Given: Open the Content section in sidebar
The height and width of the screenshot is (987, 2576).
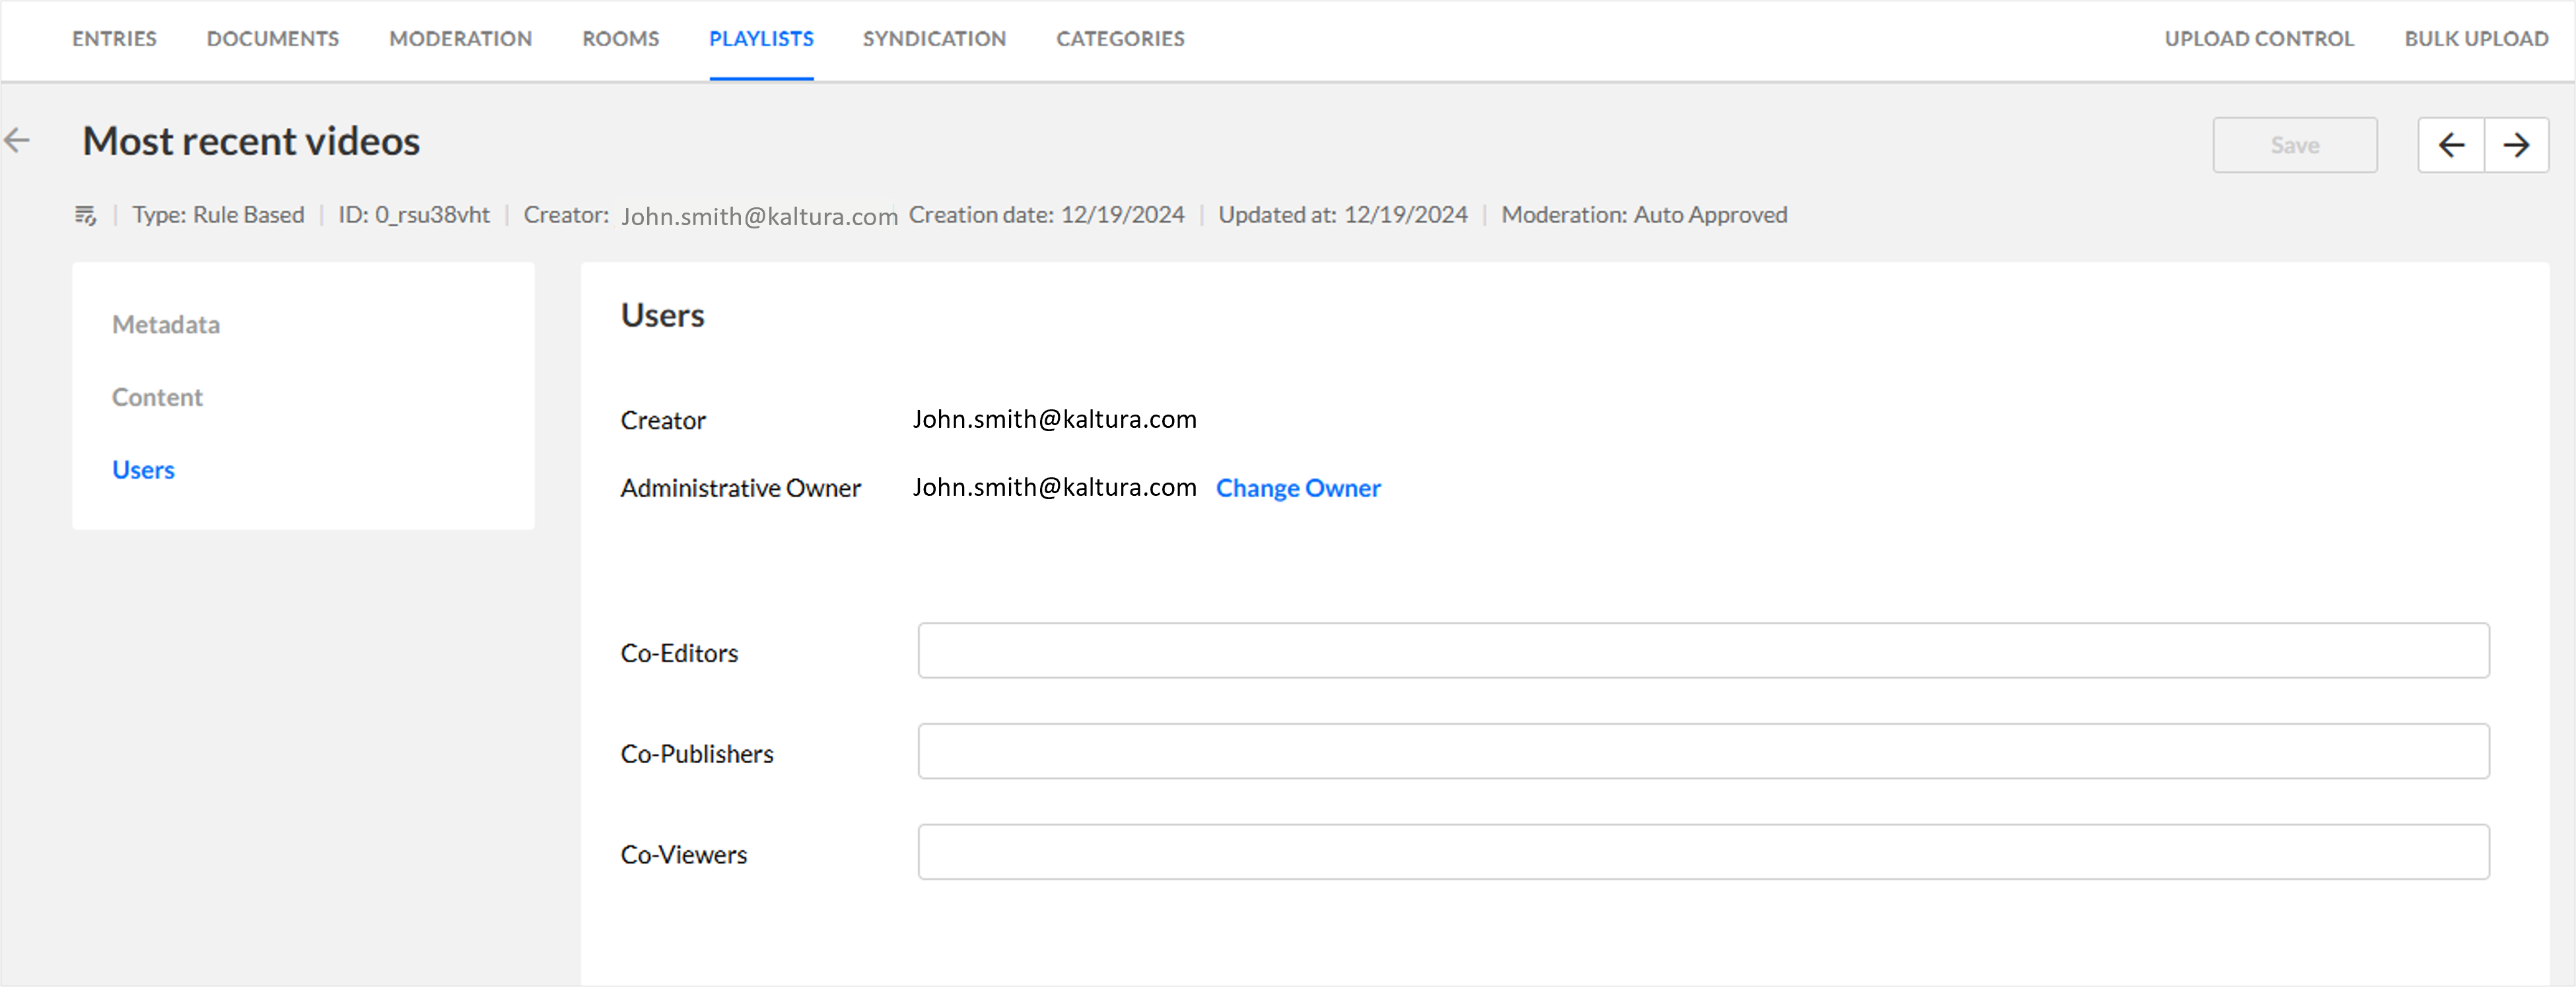Looking at the screenshot, I should pos(157,398).
